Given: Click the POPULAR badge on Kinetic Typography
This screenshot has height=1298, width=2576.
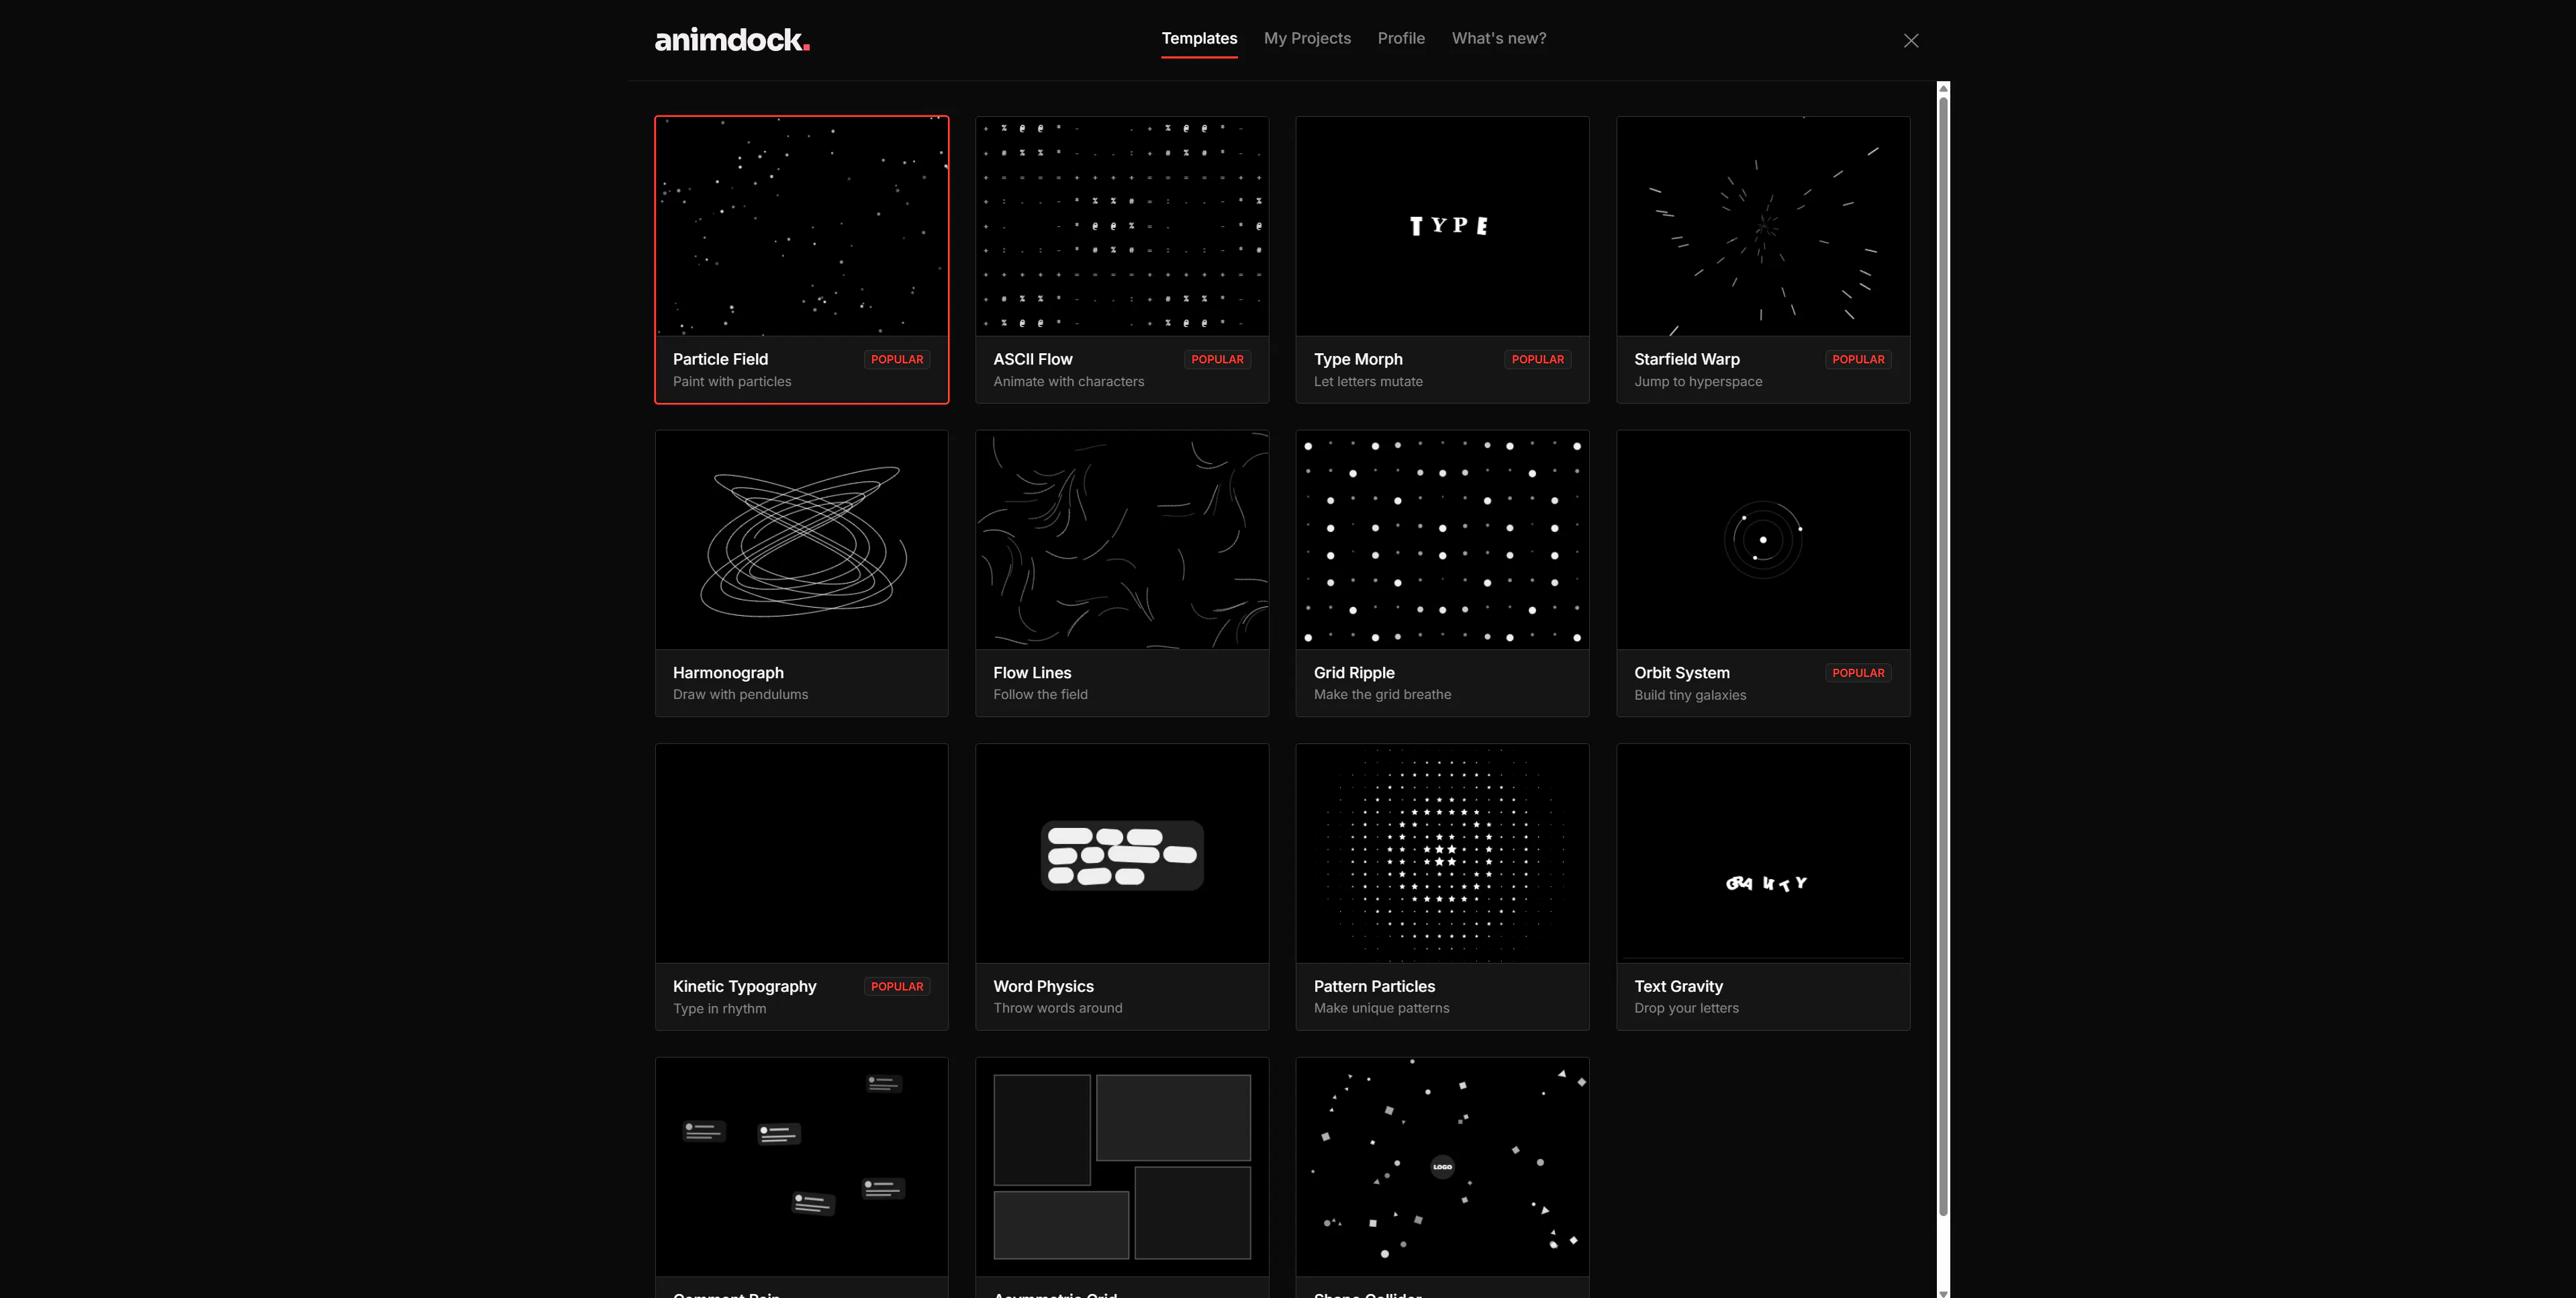Looking at the screenshot, I should point(897,986).
